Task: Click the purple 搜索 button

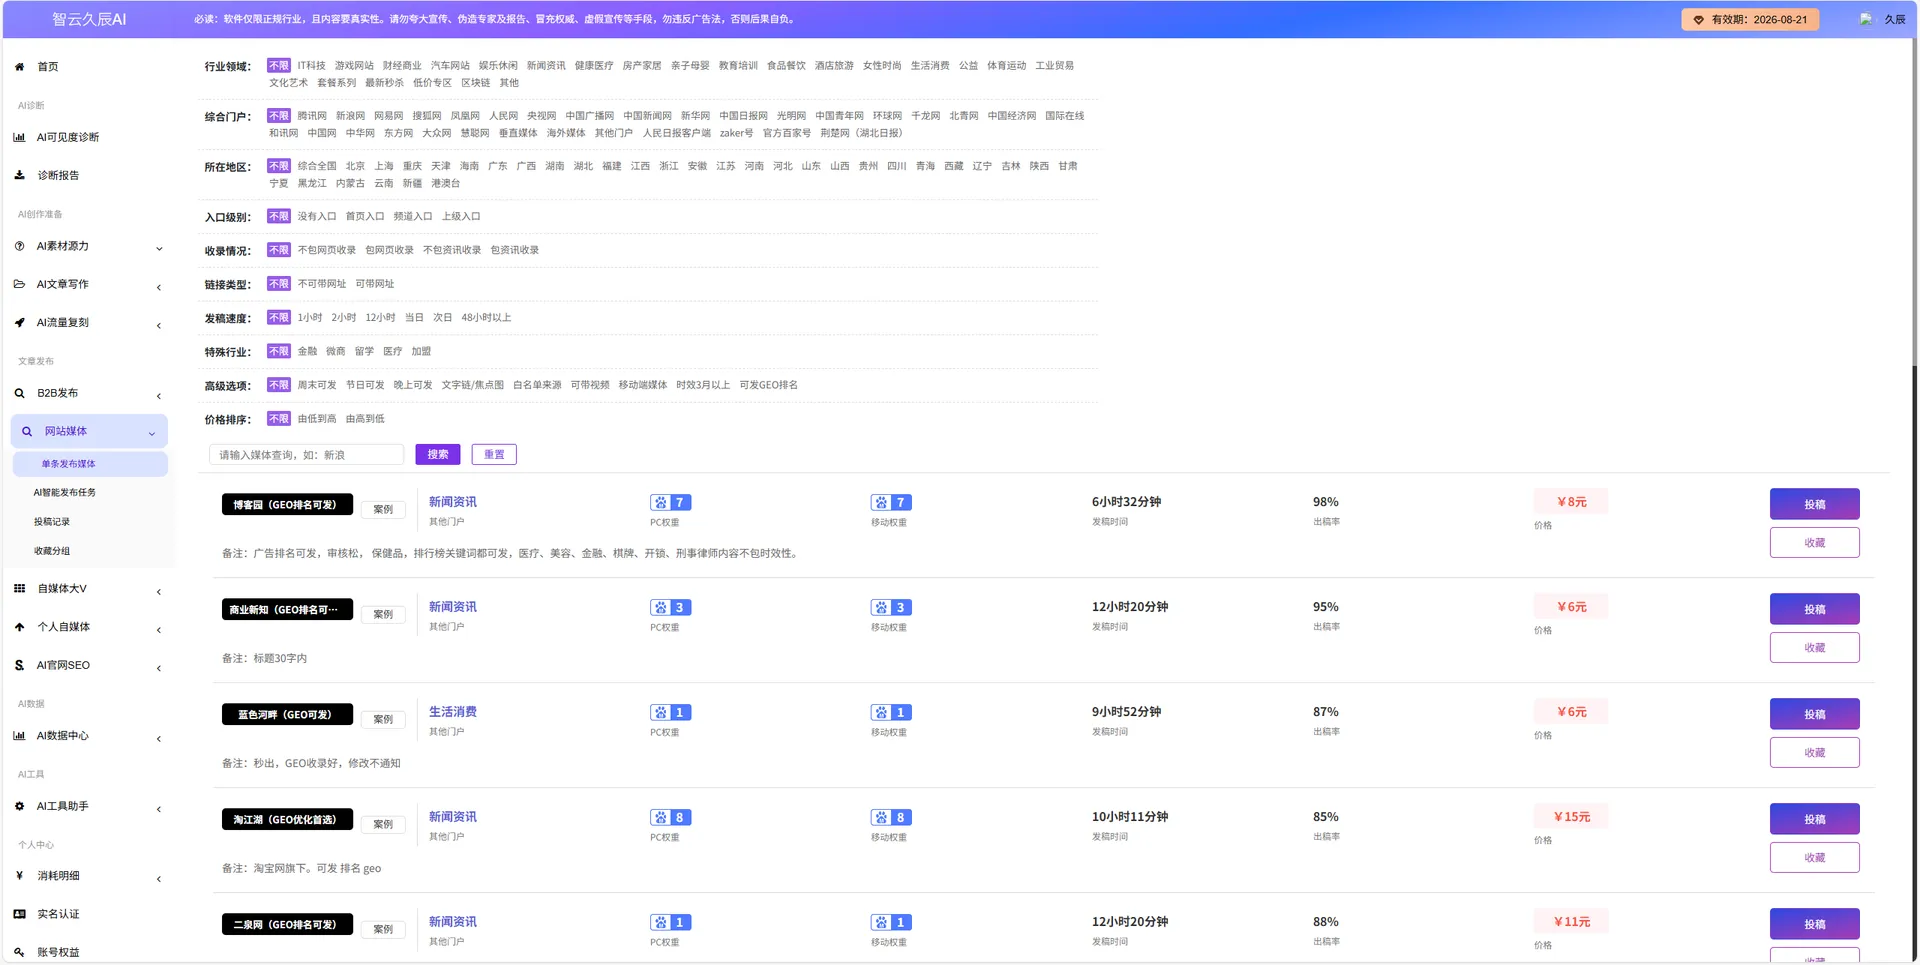Action: click(438, 454)
